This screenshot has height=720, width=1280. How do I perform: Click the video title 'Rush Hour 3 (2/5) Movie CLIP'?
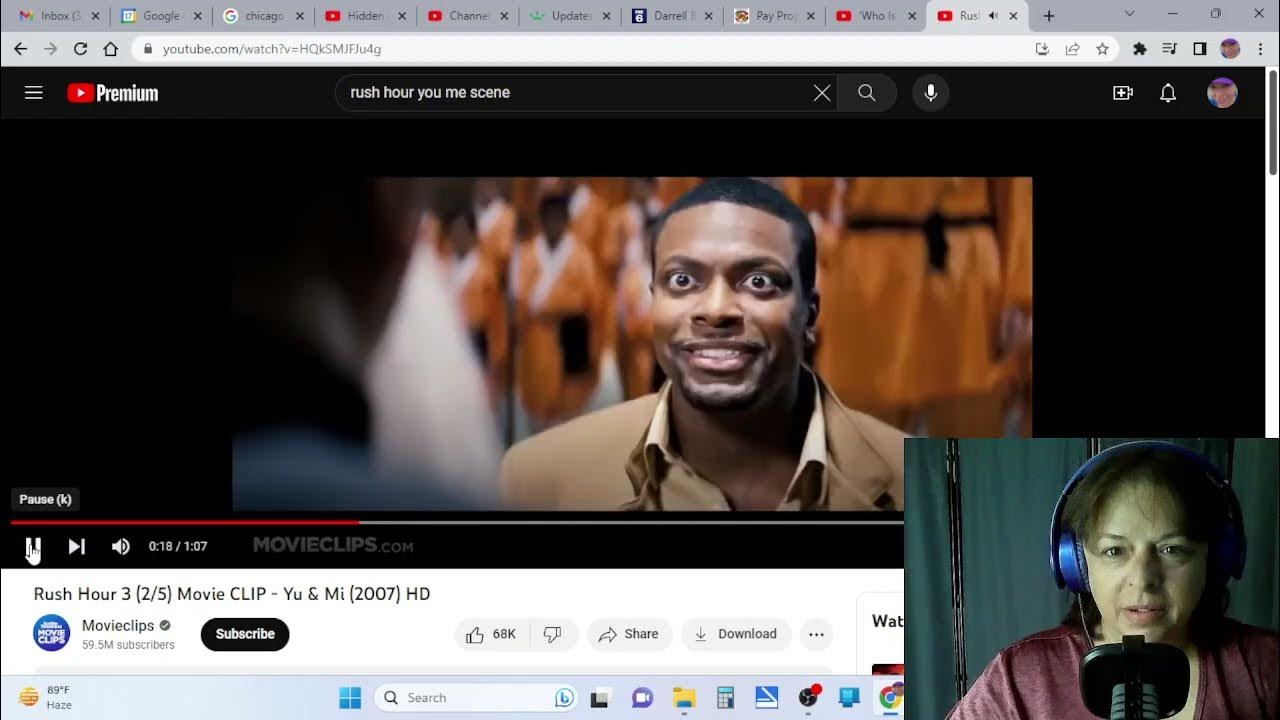[232, 594]
